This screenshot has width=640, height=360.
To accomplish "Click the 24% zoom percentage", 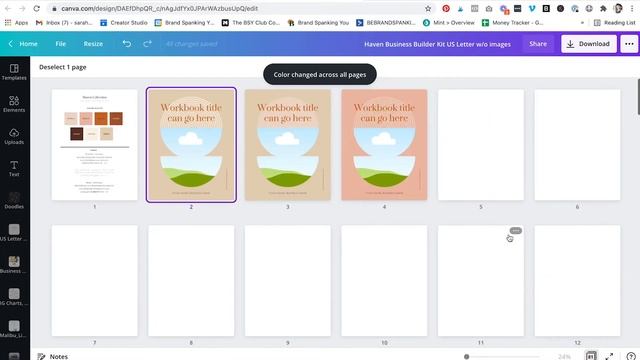I will click(x=564, y=356).
